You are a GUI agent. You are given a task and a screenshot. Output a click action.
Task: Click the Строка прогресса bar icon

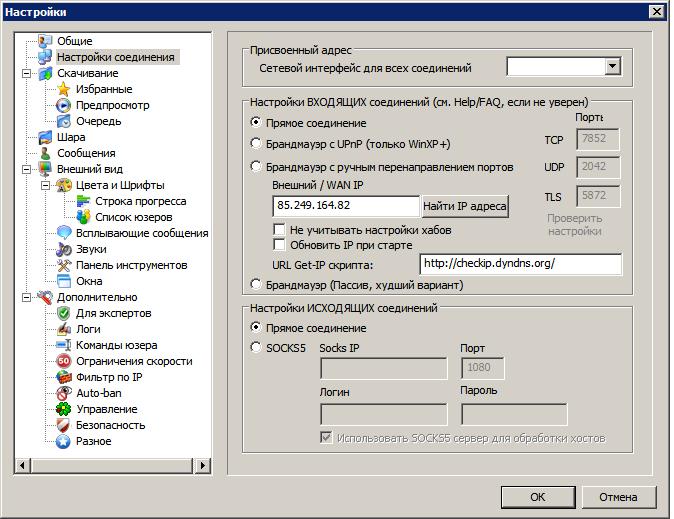(x=83, y=201)
